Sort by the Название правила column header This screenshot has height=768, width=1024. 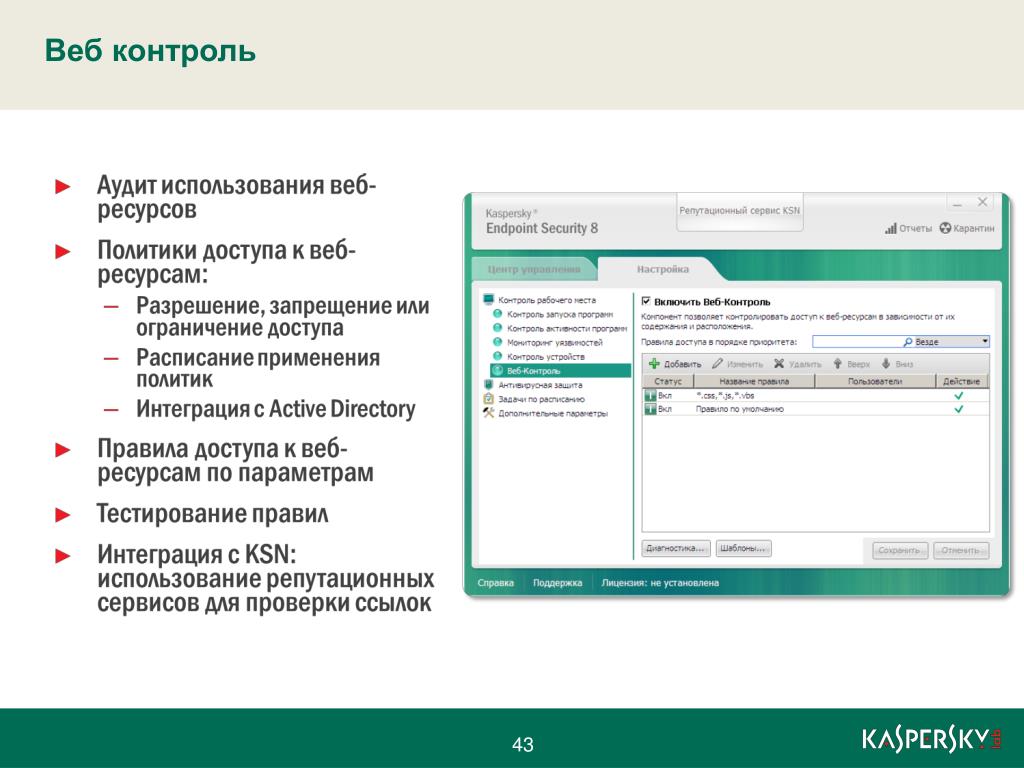[x=754, y=381]
